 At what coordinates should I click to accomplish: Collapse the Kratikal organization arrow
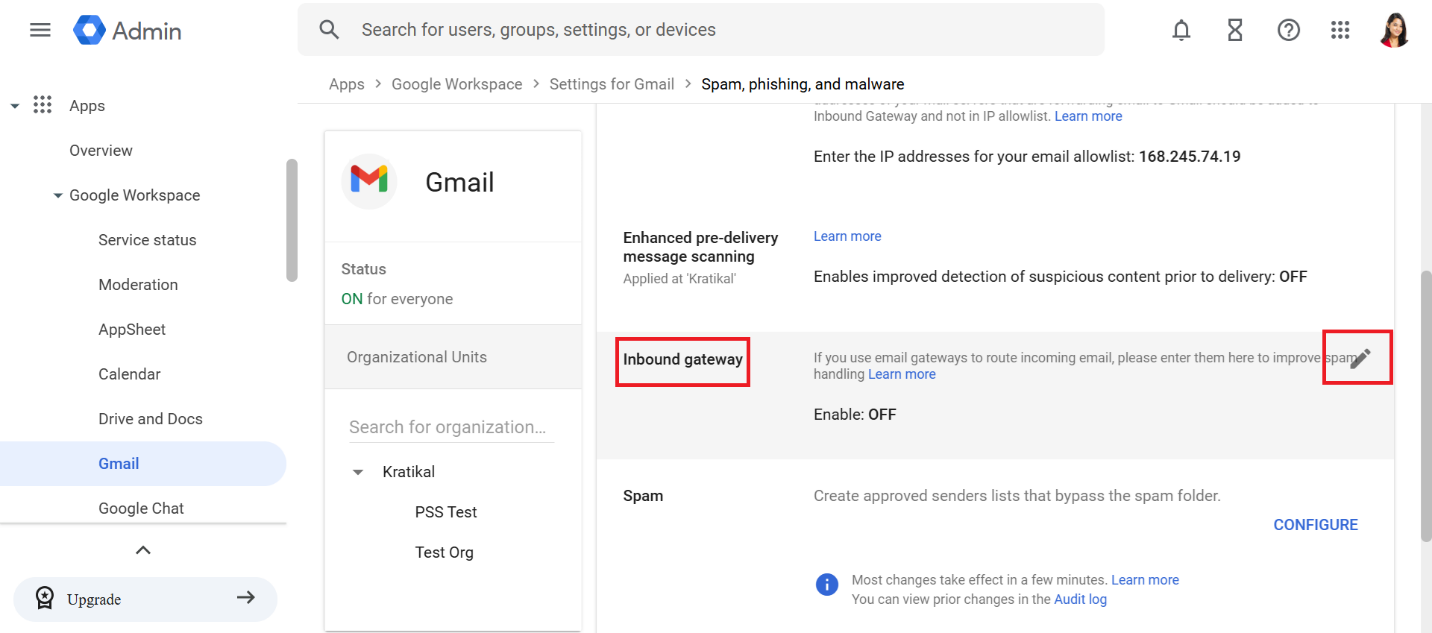click(358, 472)
